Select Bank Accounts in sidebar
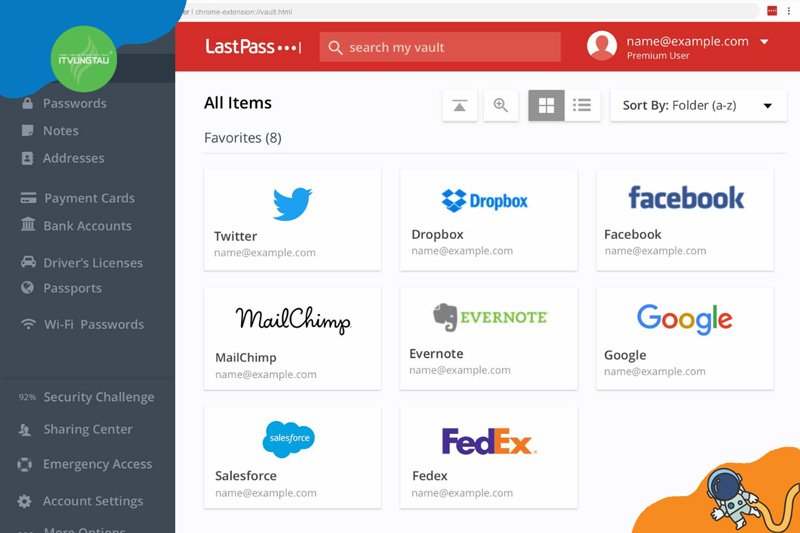The image size is (800, 533). point(87,225)
